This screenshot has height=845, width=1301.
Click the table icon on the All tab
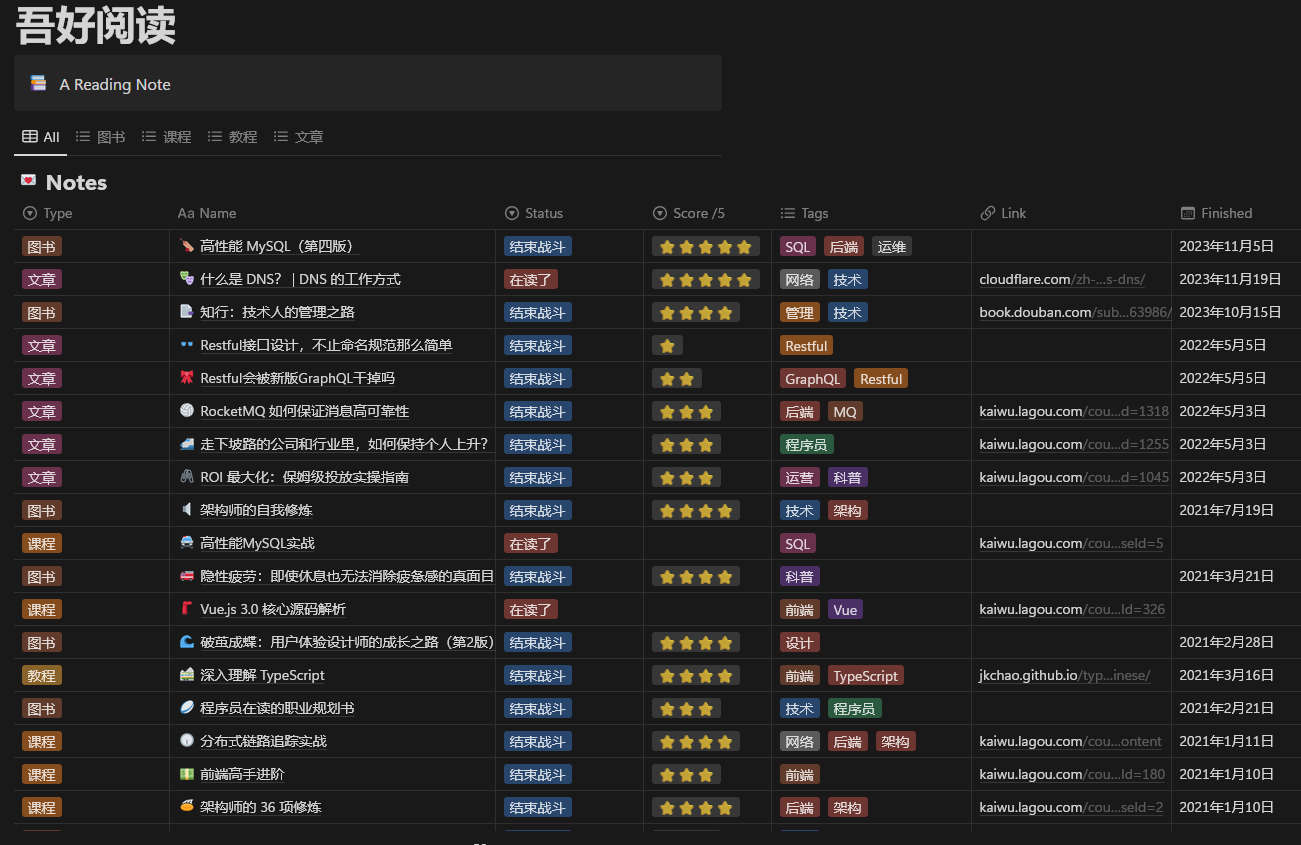click(30, 137)
